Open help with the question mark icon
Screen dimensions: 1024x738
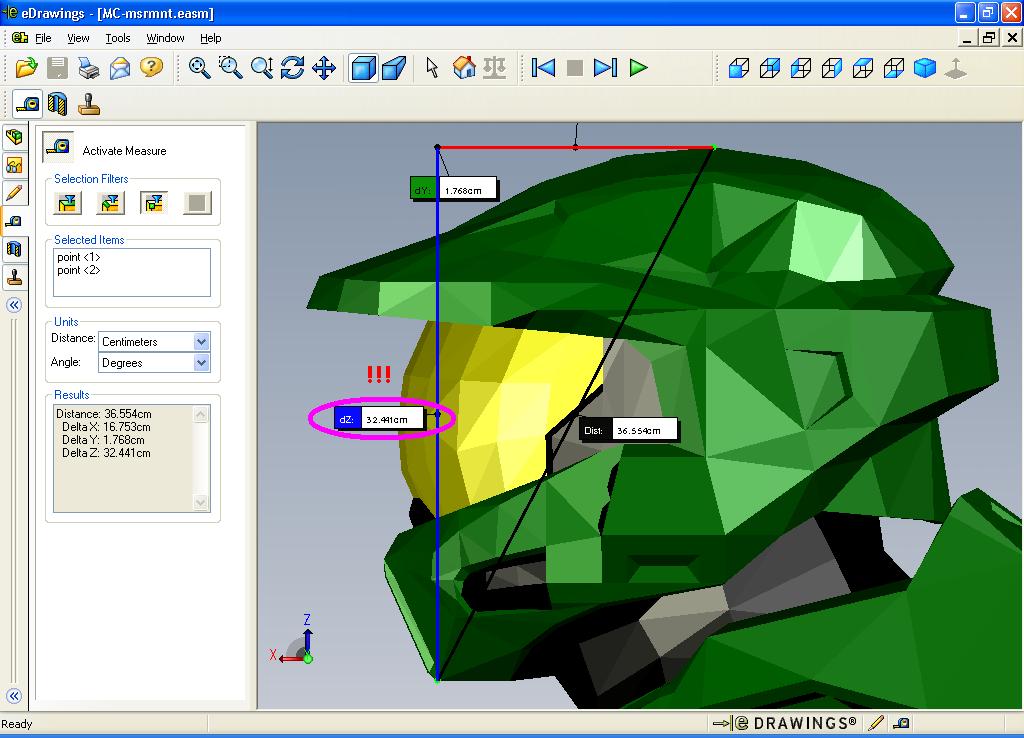point(152,67)
